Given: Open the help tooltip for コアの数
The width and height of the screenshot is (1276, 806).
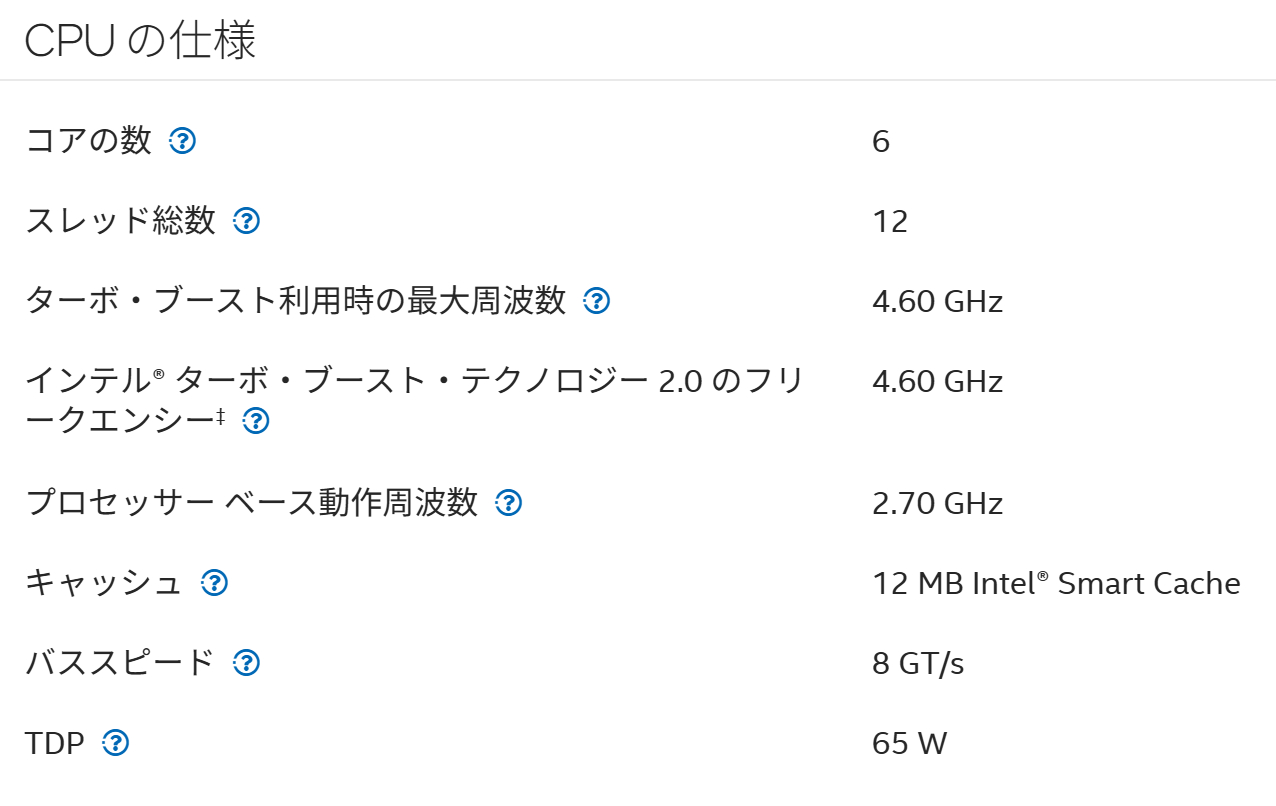Looking at the screenshot, I should click(x=182, y=141).
